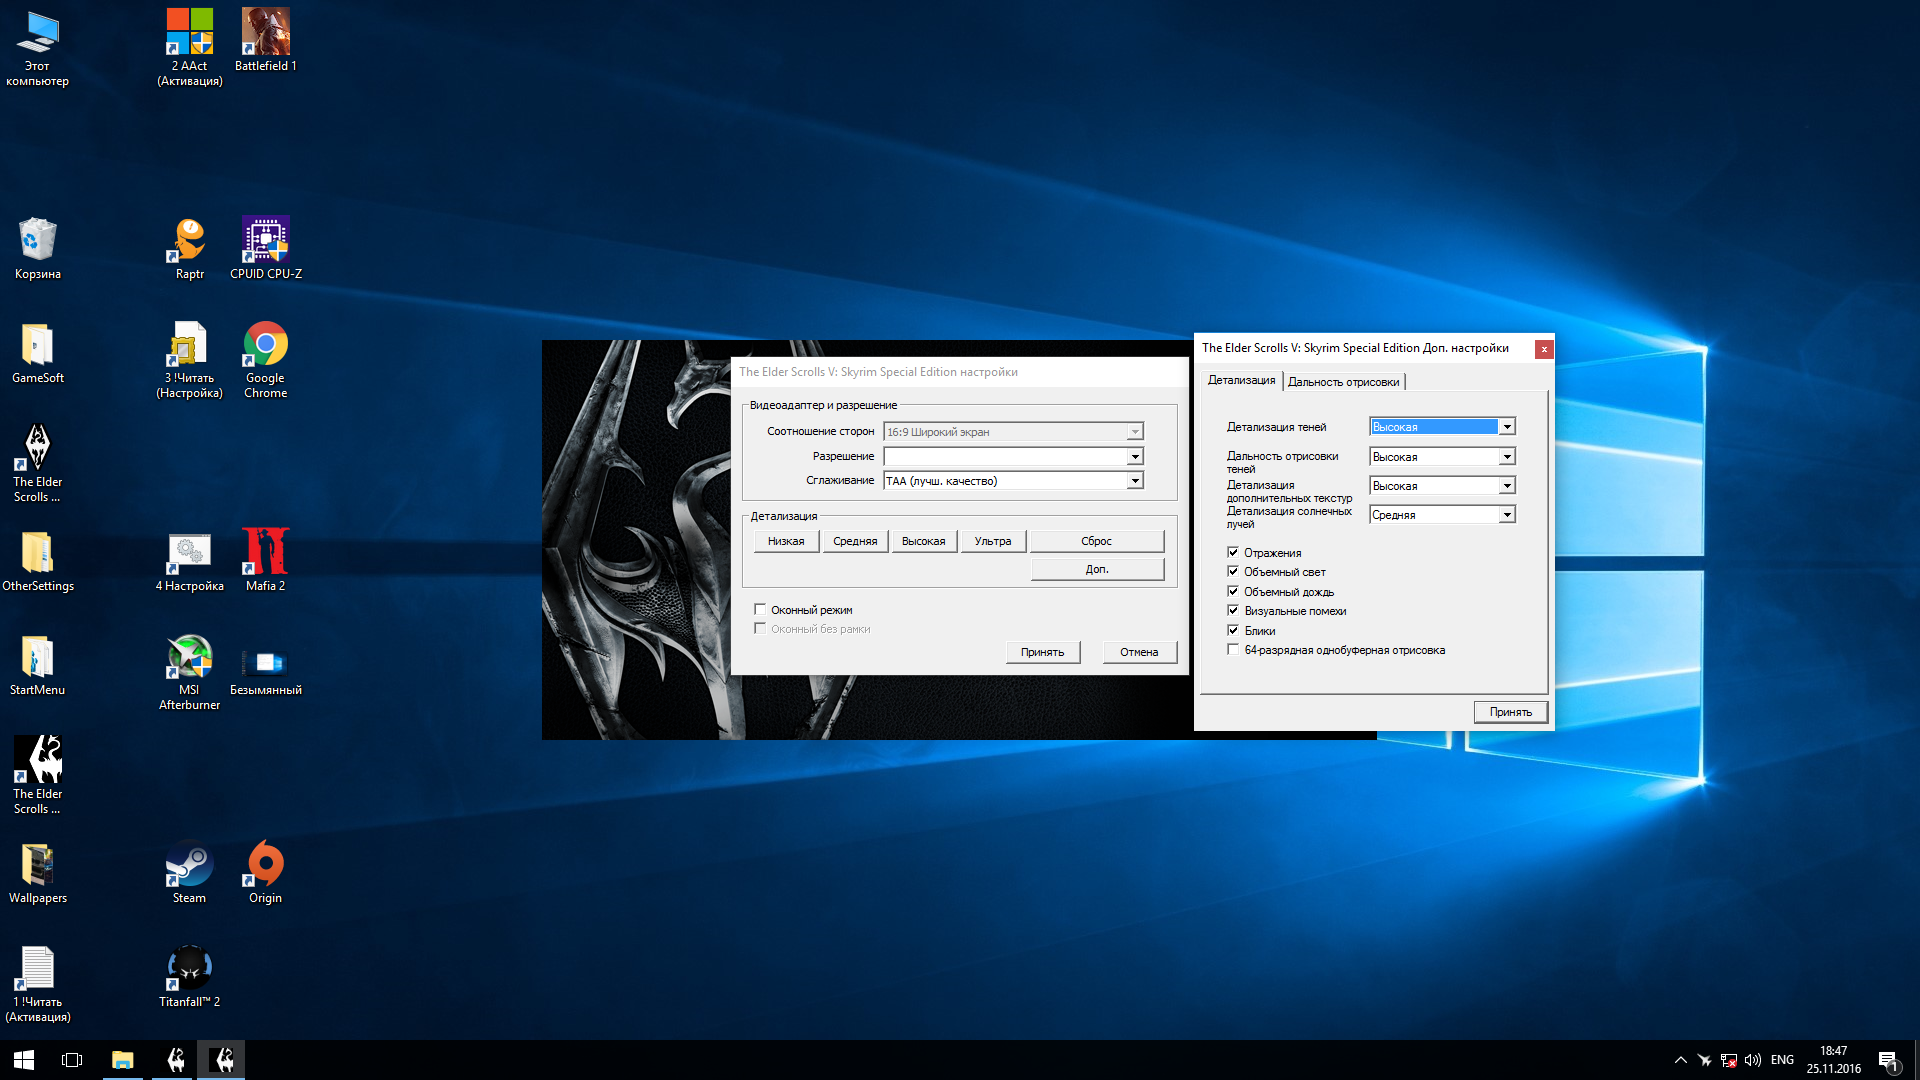Launch CPUID CPU-Z shortcut
Screen dimensions: 1920x1080
coord(265,248)
